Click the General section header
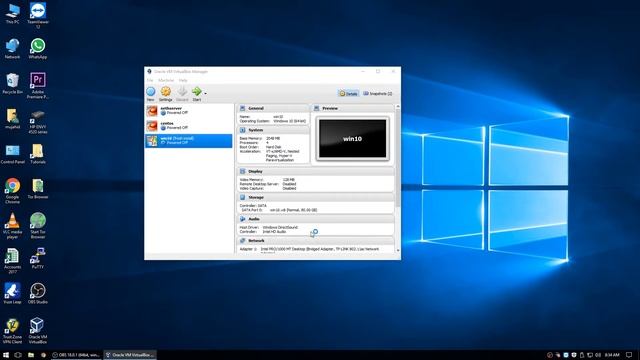 (273, 108)
